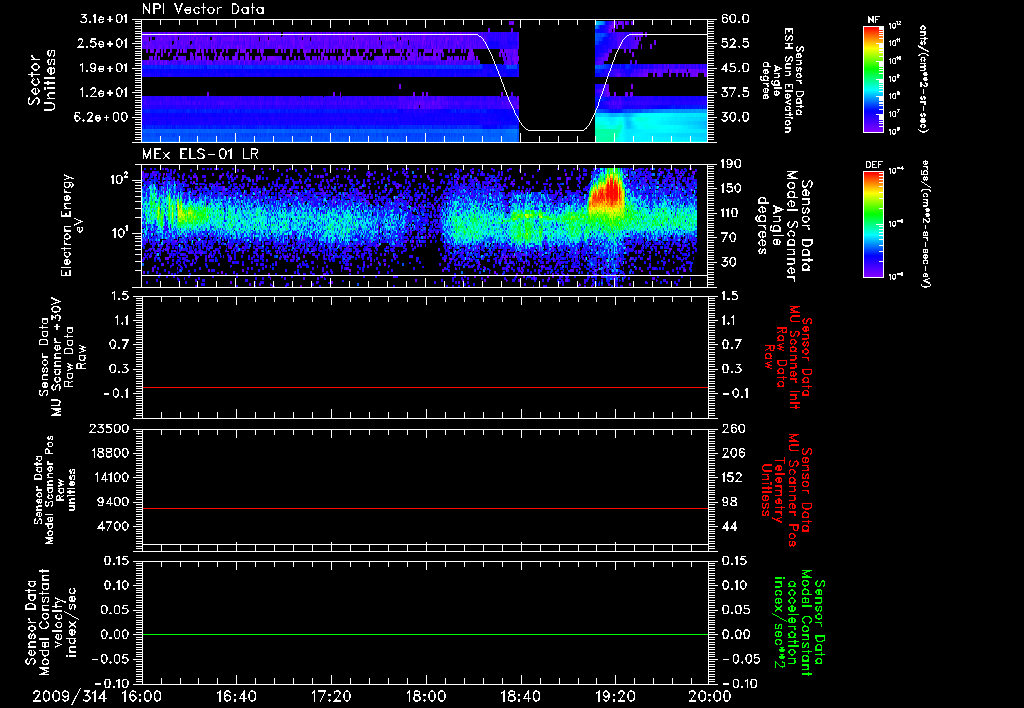Screen dimensions: 1024x708
Task: Click the green line in velocity panel
Action: pos(424,634)
